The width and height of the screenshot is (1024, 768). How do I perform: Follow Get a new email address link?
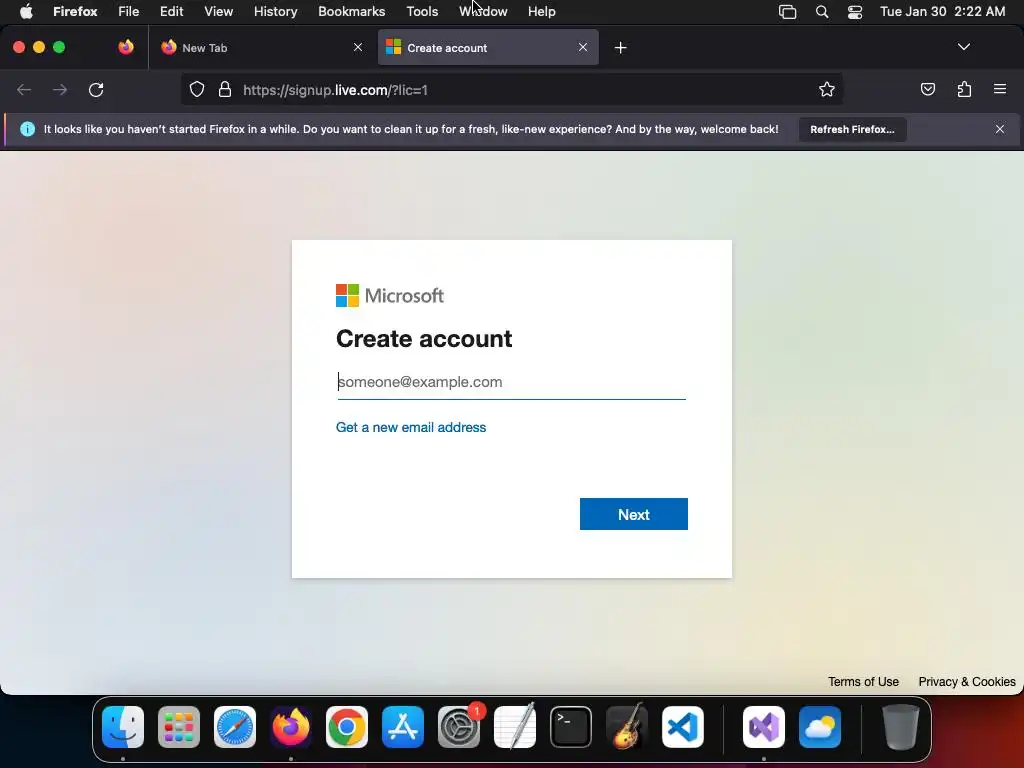pos(411,427)
